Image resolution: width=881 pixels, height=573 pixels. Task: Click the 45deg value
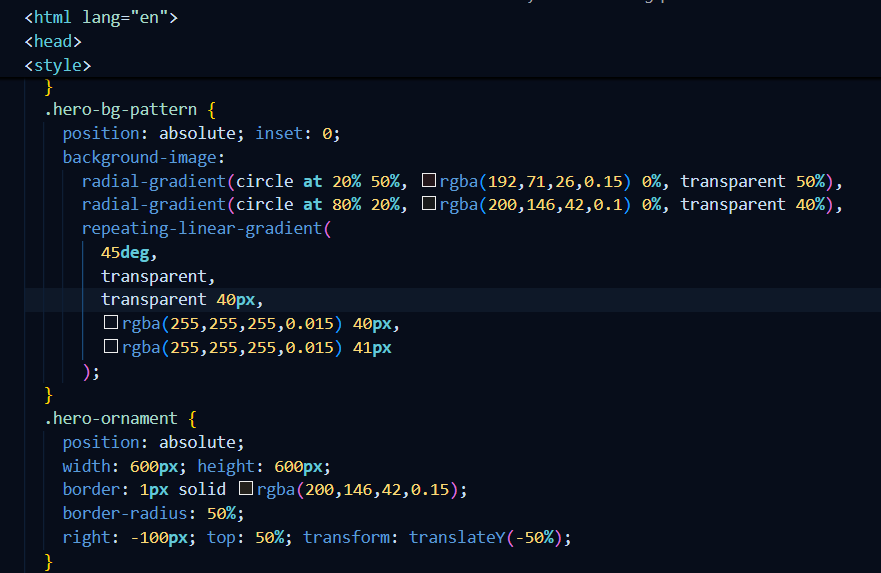[x=125, y=252]
